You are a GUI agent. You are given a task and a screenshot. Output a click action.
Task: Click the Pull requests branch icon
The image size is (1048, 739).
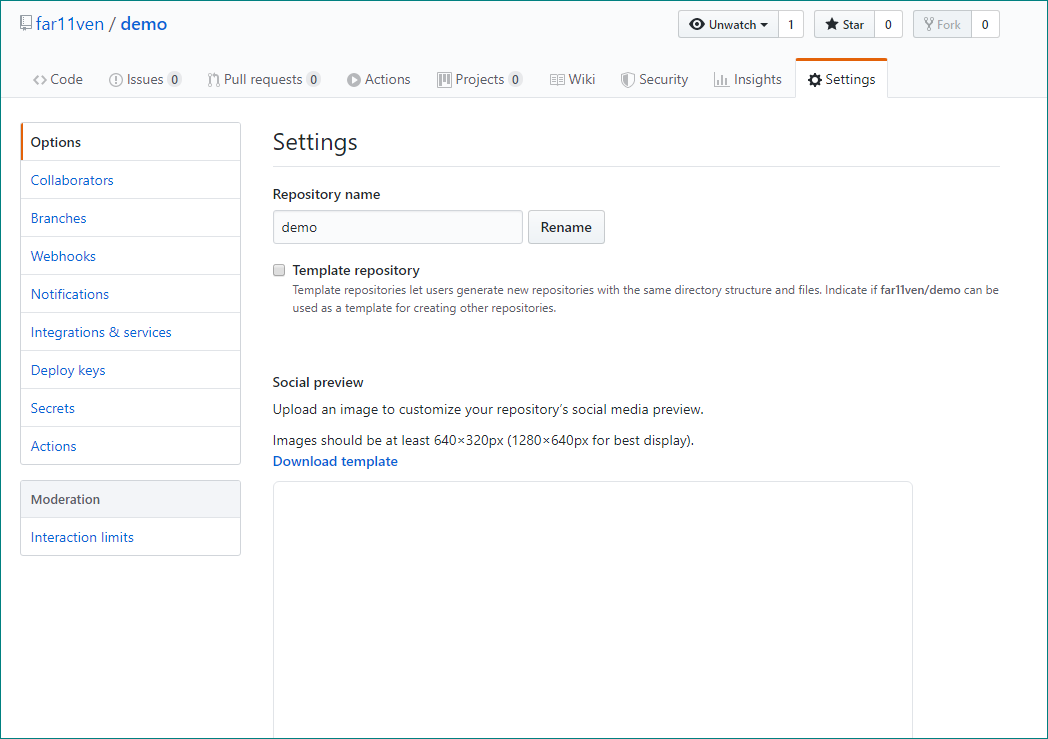tap(213, 80)
